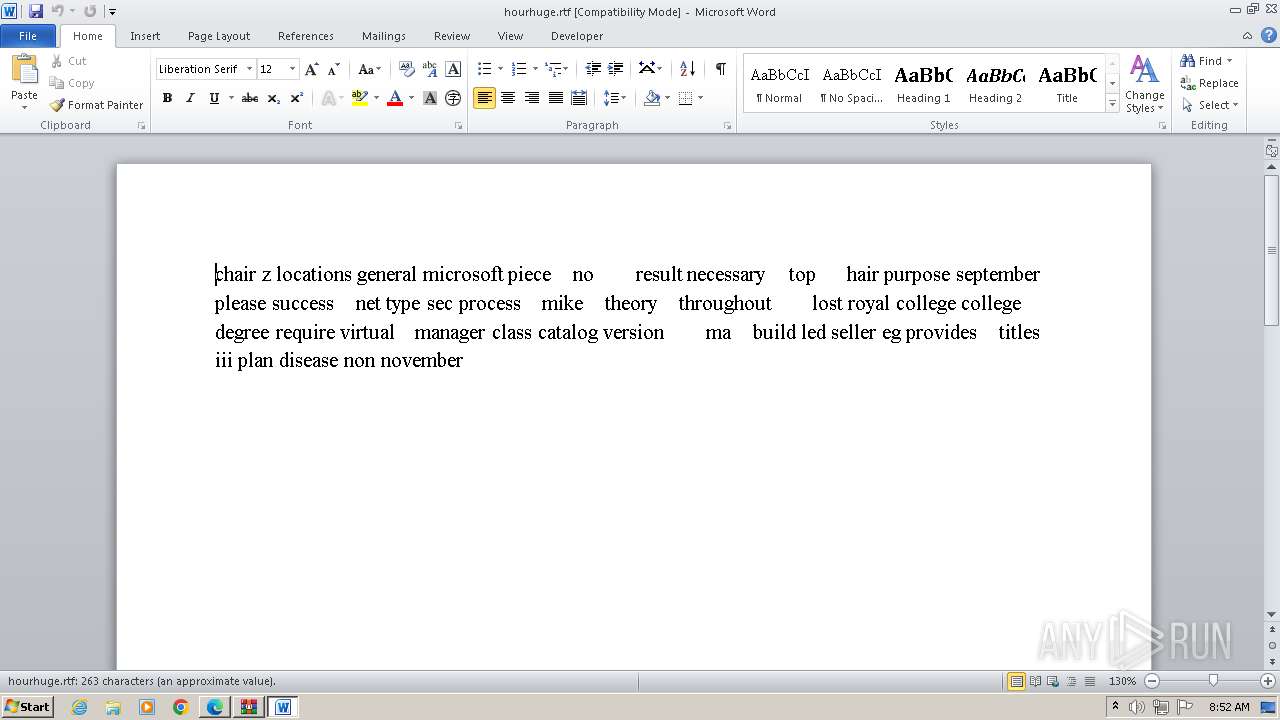The image size is (1280, 720).
Task: Click the Replace button
Action: [1209, 83]
